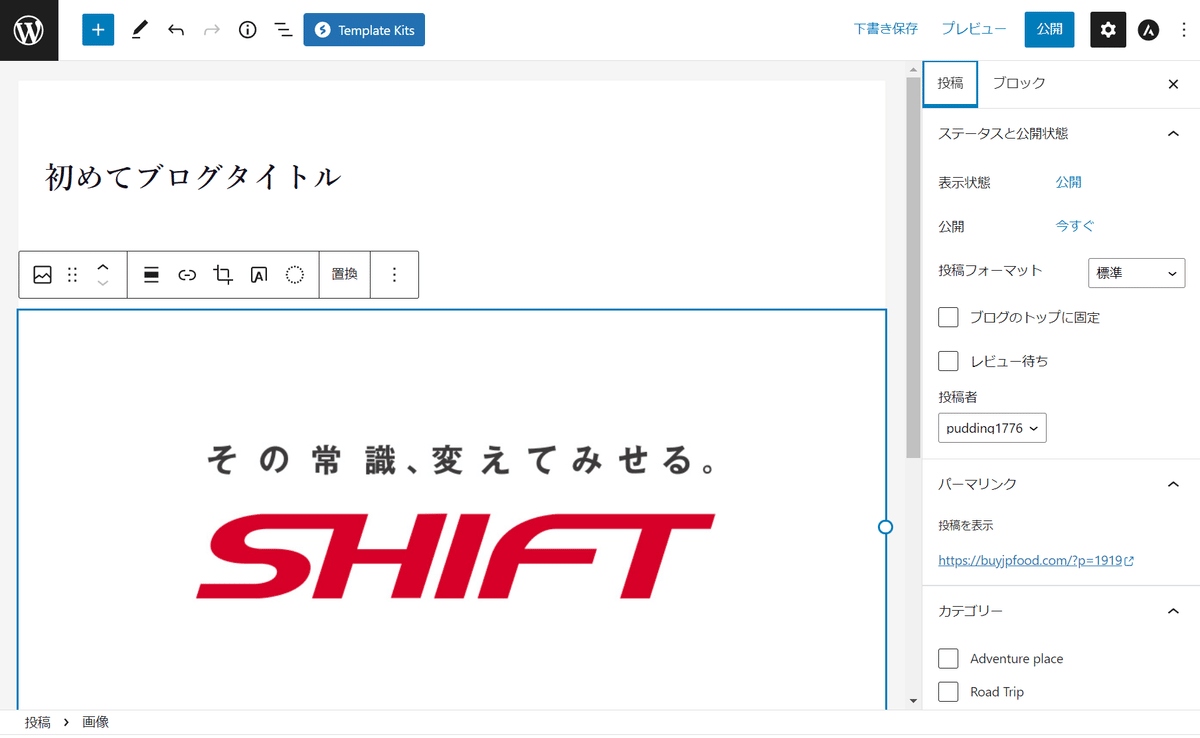
Task: Move the image block down
Action: coord(102,283)
